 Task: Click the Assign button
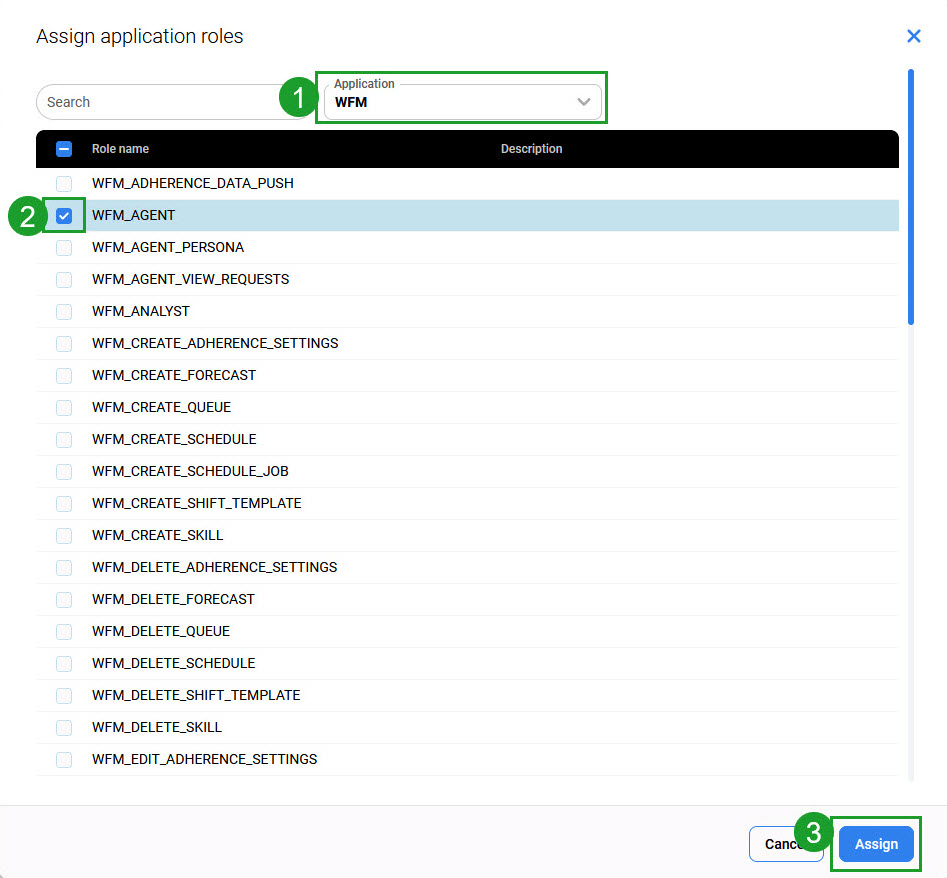(x=876, y=844)
